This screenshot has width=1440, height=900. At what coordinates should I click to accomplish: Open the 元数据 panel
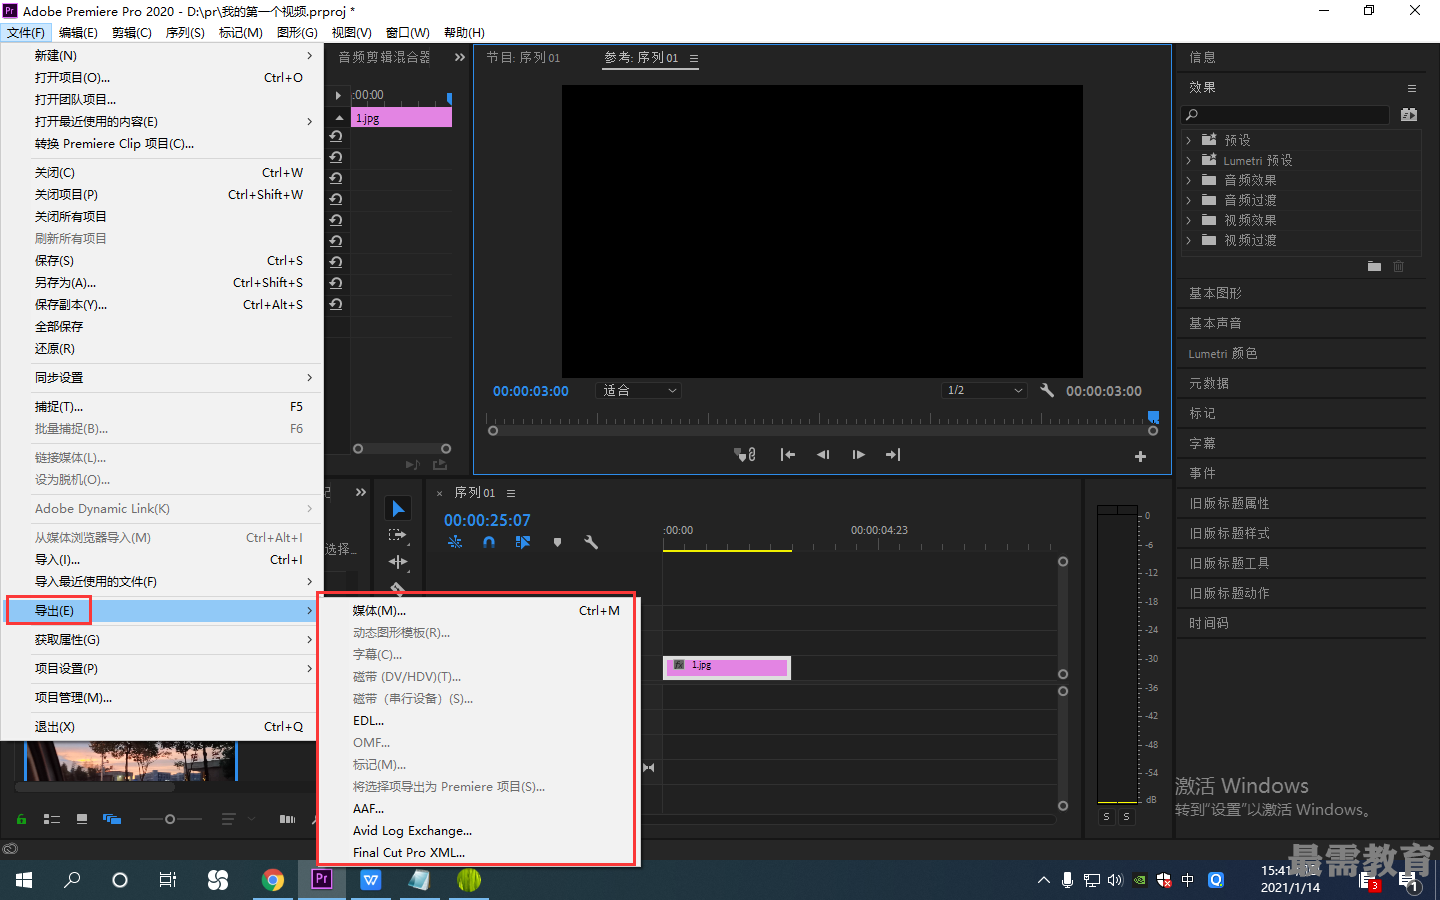click(1209, 383)
